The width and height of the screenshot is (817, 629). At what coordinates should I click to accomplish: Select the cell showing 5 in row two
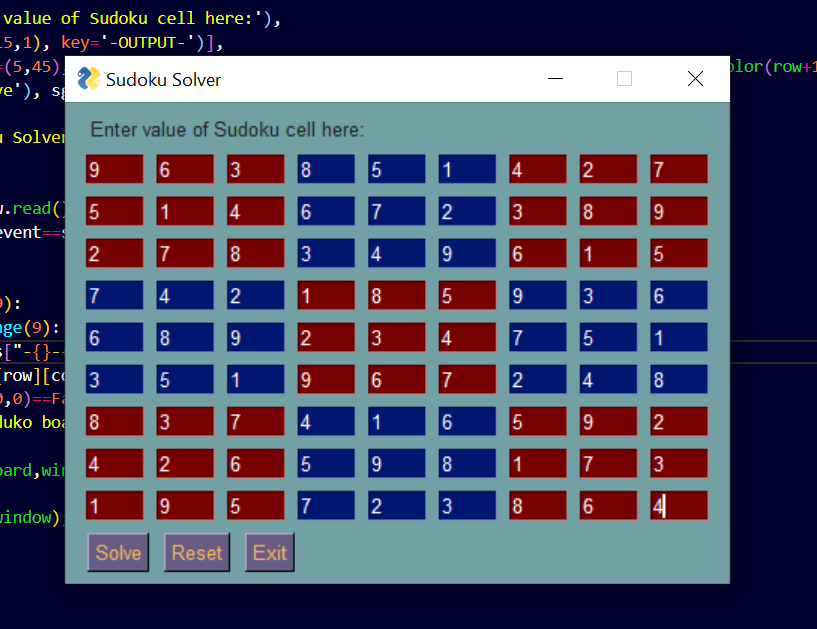(114, 211)
